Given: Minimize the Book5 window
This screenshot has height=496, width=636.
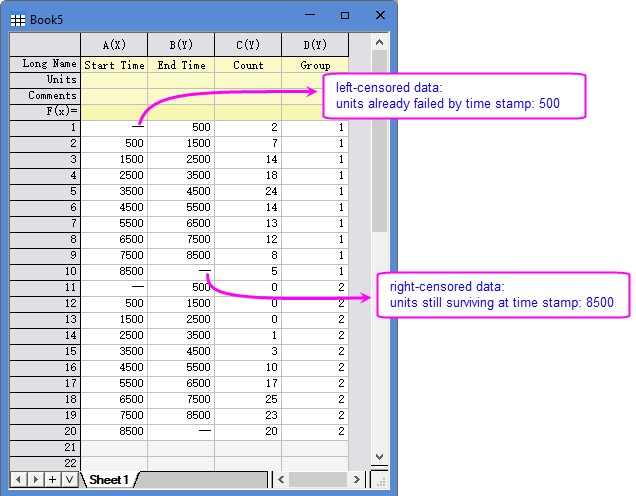Looking at the screenshot, I should pyautogui.click(x=310, y=15).
